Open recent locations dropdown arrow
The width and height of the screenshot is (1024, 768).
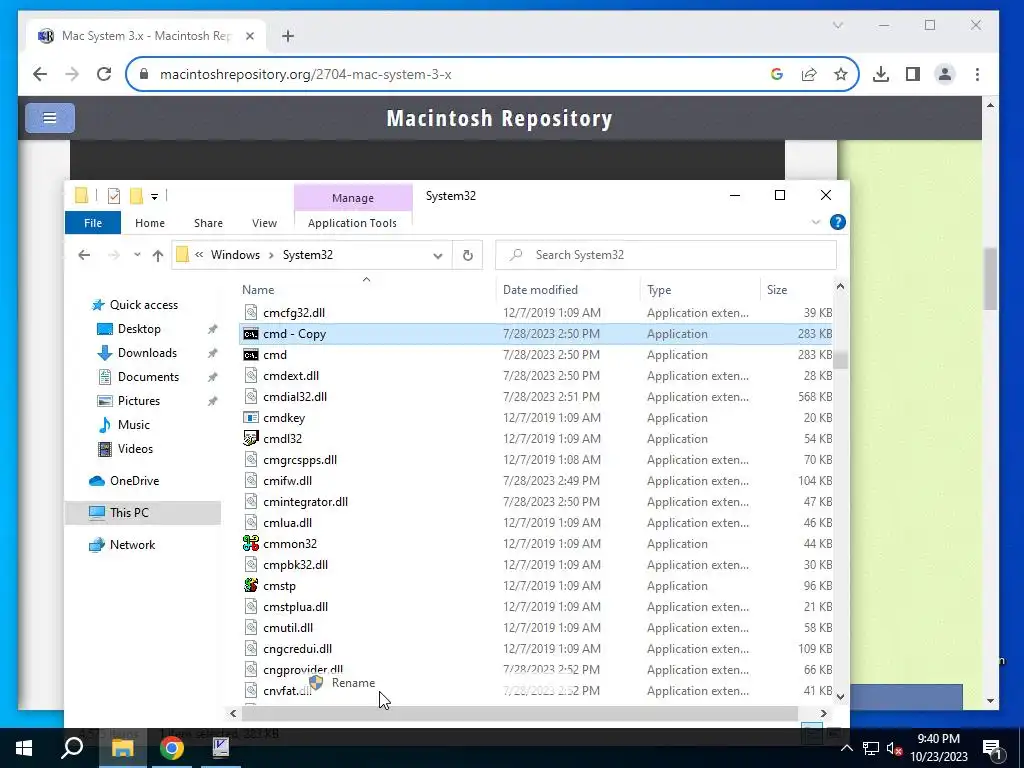point(137,255)
